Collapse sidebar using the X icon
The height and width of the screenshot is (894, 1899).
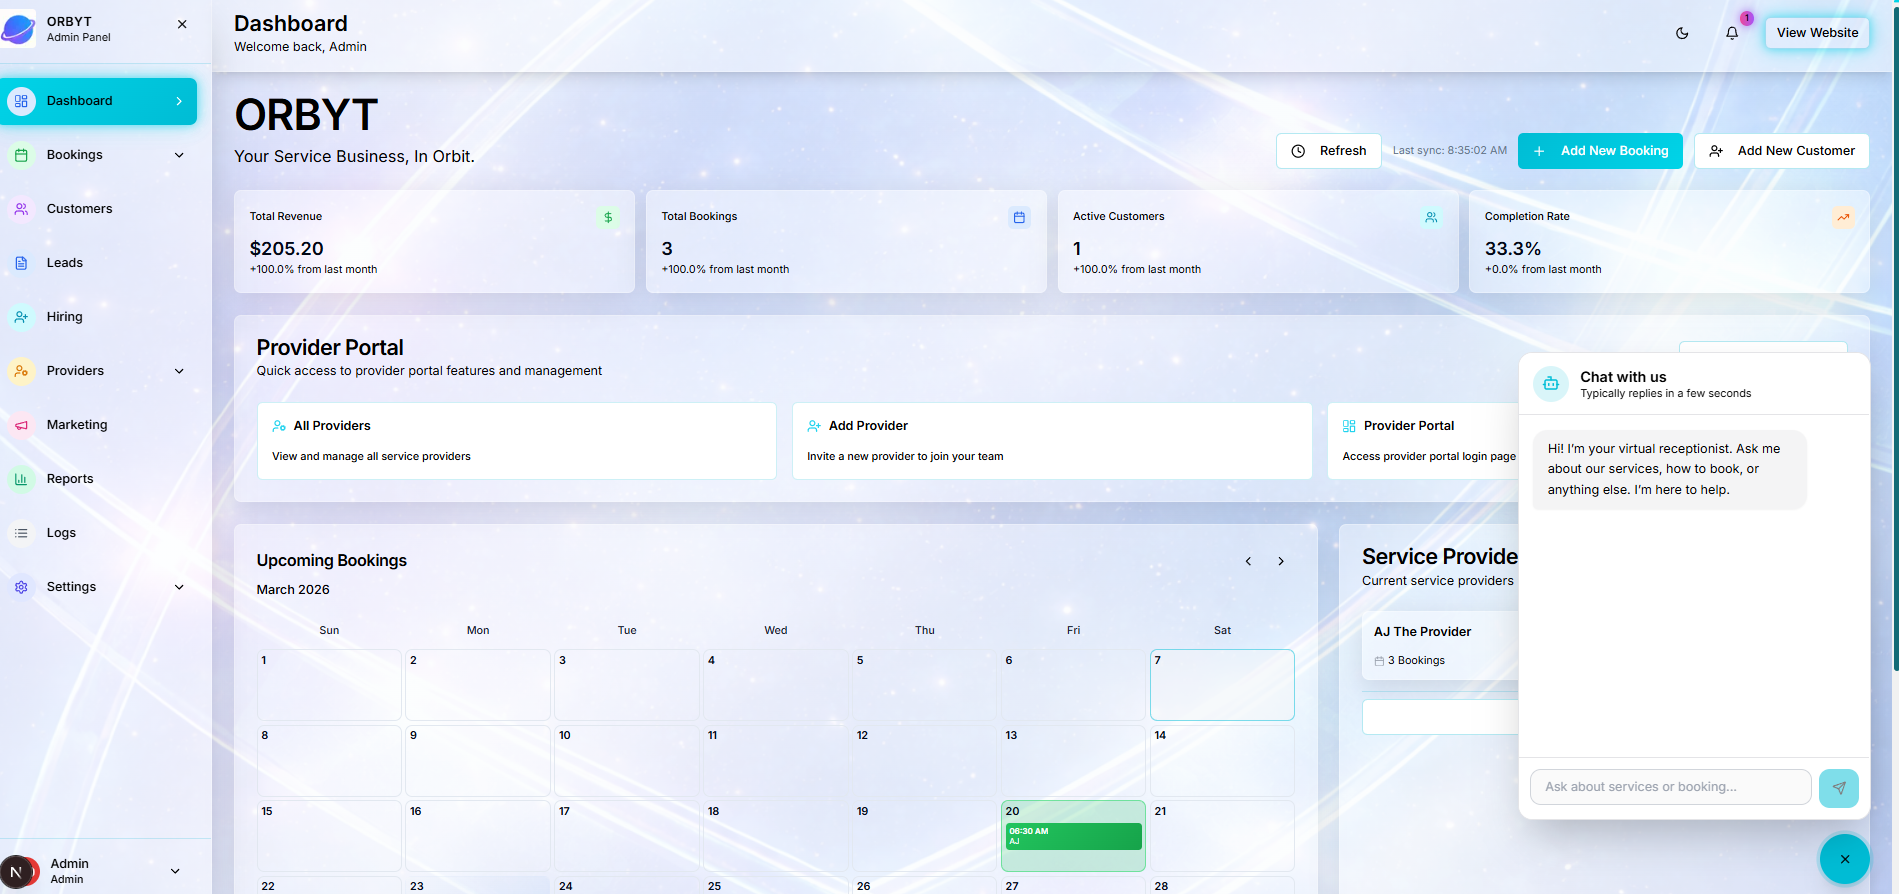point(182,24)
